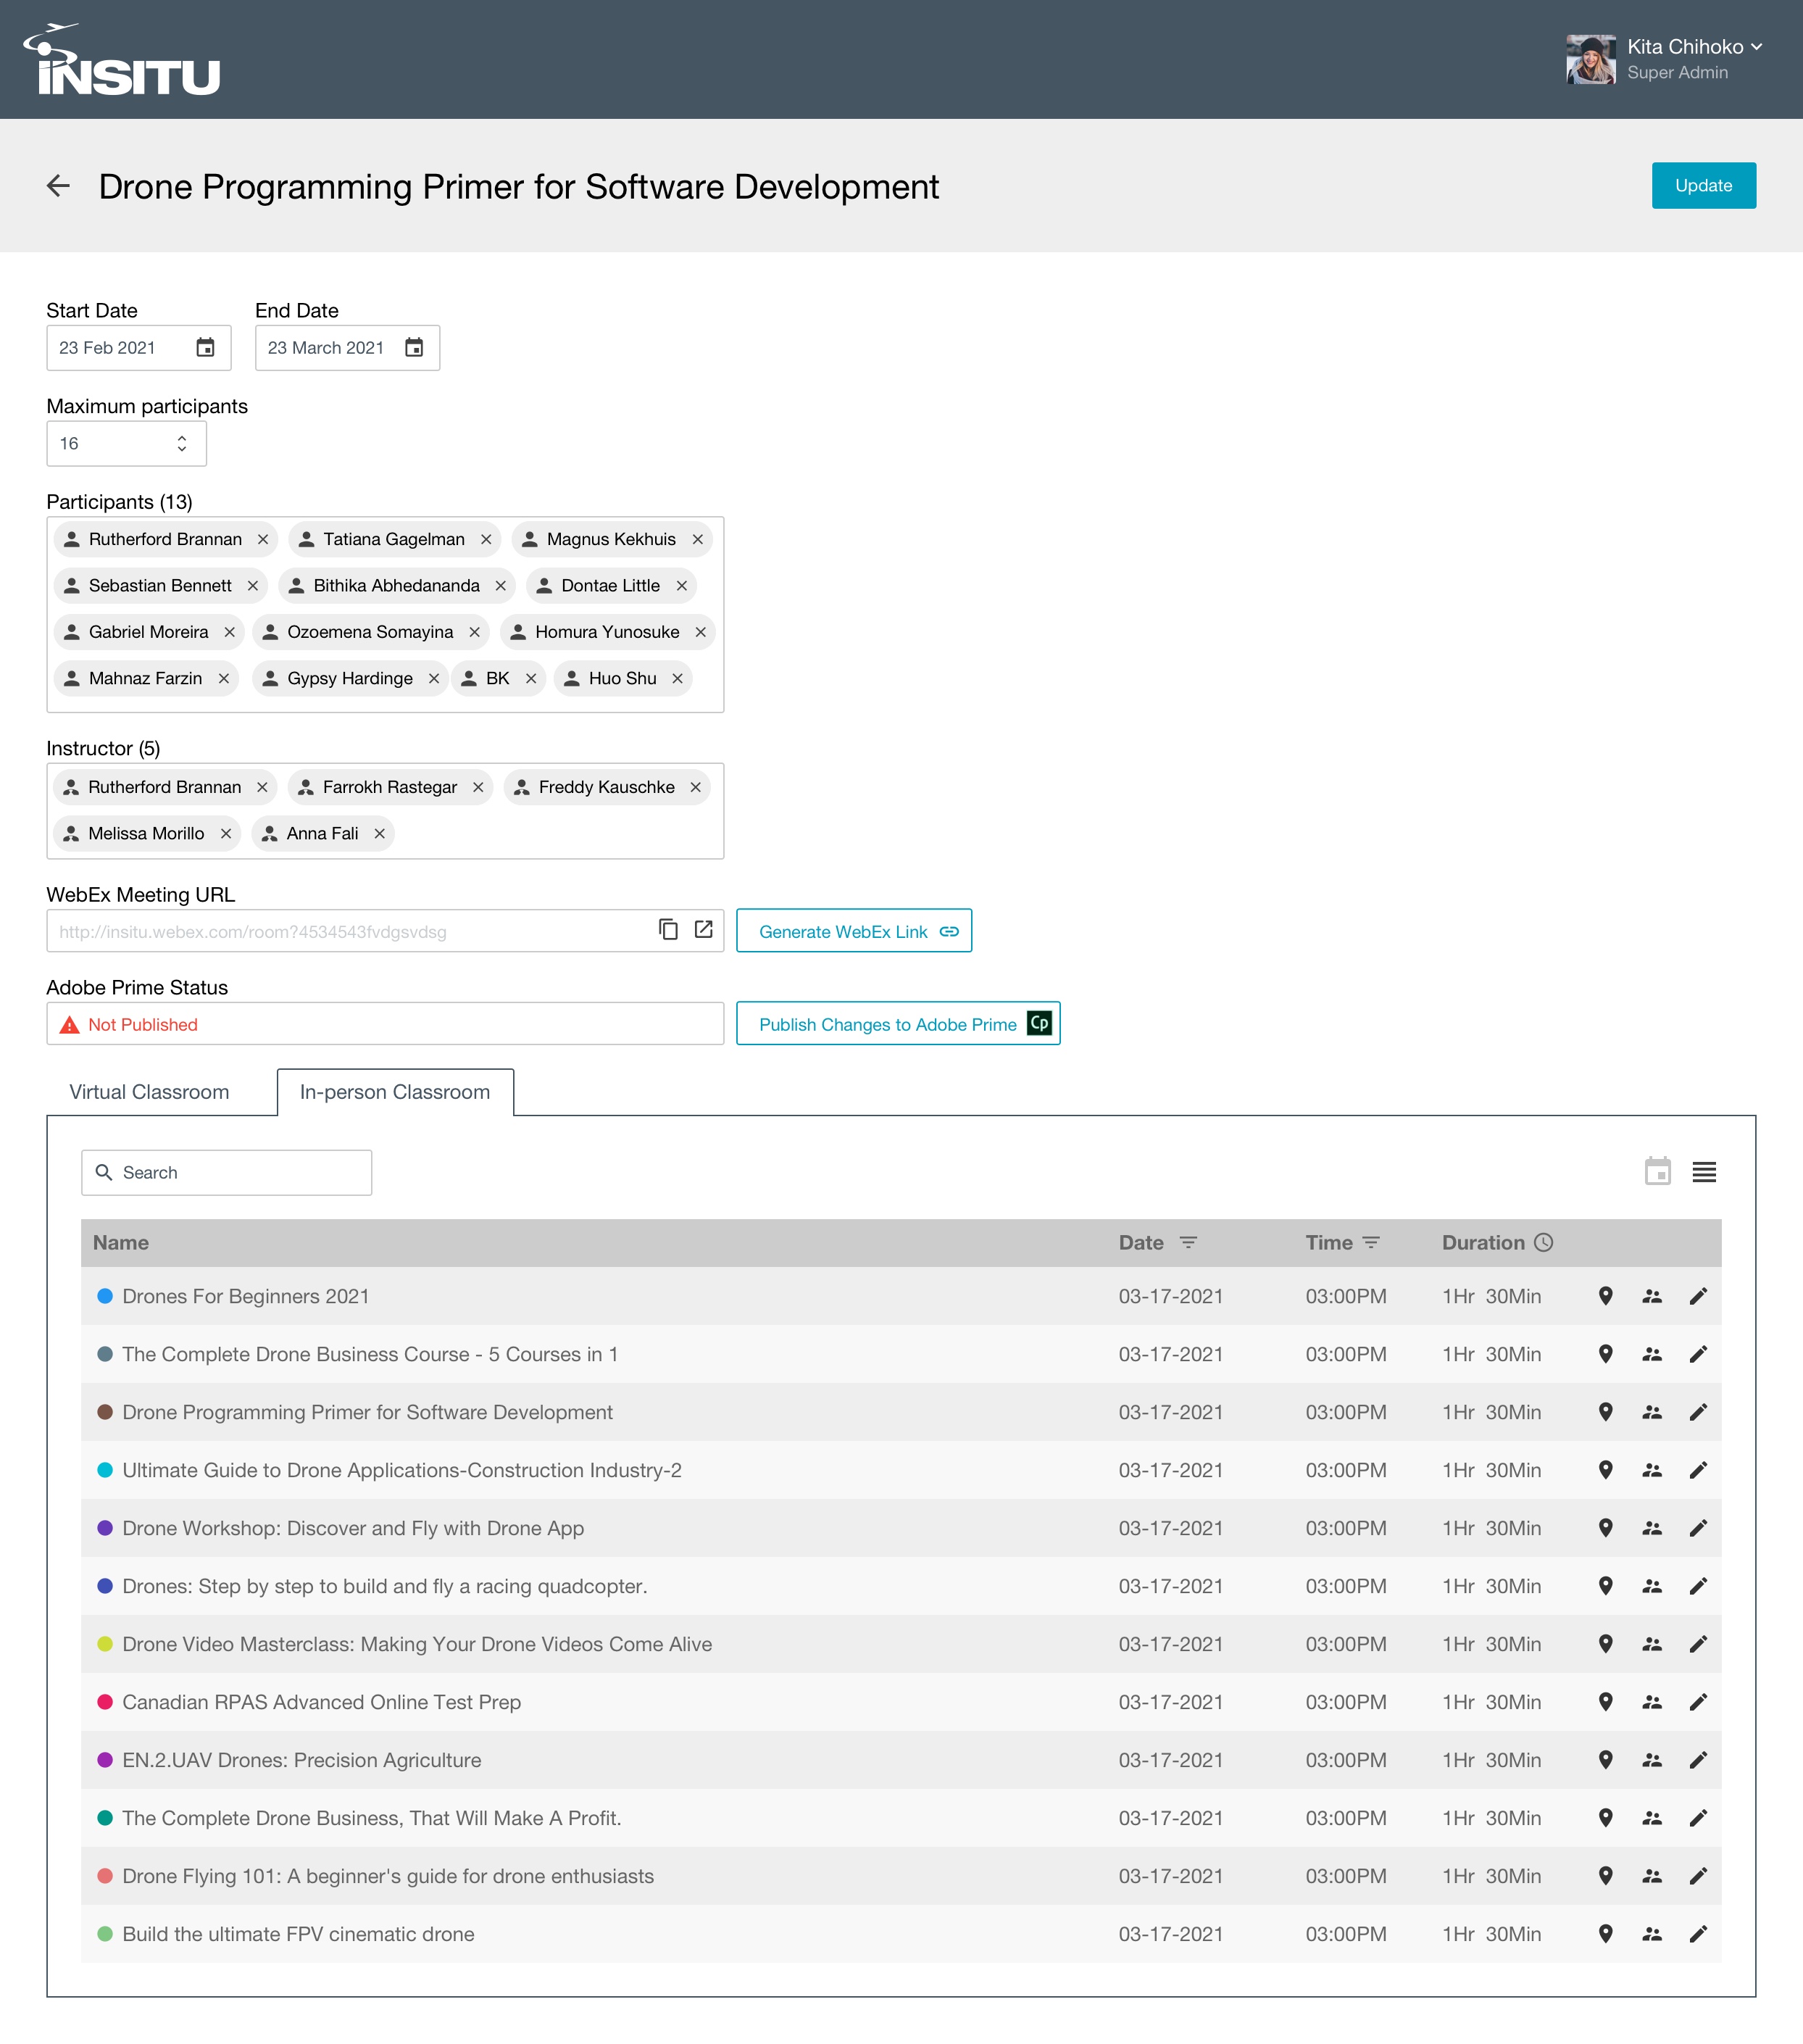The height and width of the screenshot is (2044, 1803).
Task: Remove instructor Anna Fali
Action: pyautogui.click(x=379, y=833)
